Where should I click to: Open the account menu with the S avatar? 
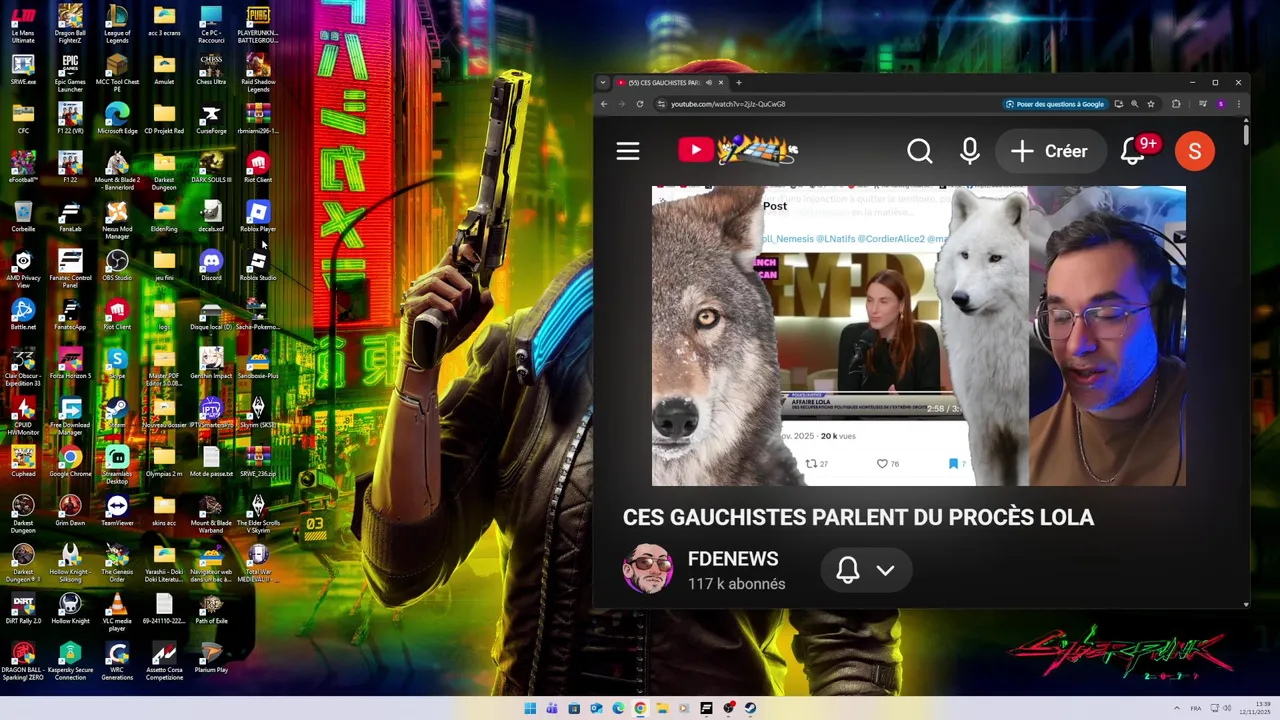click(x=1195, y=151)
